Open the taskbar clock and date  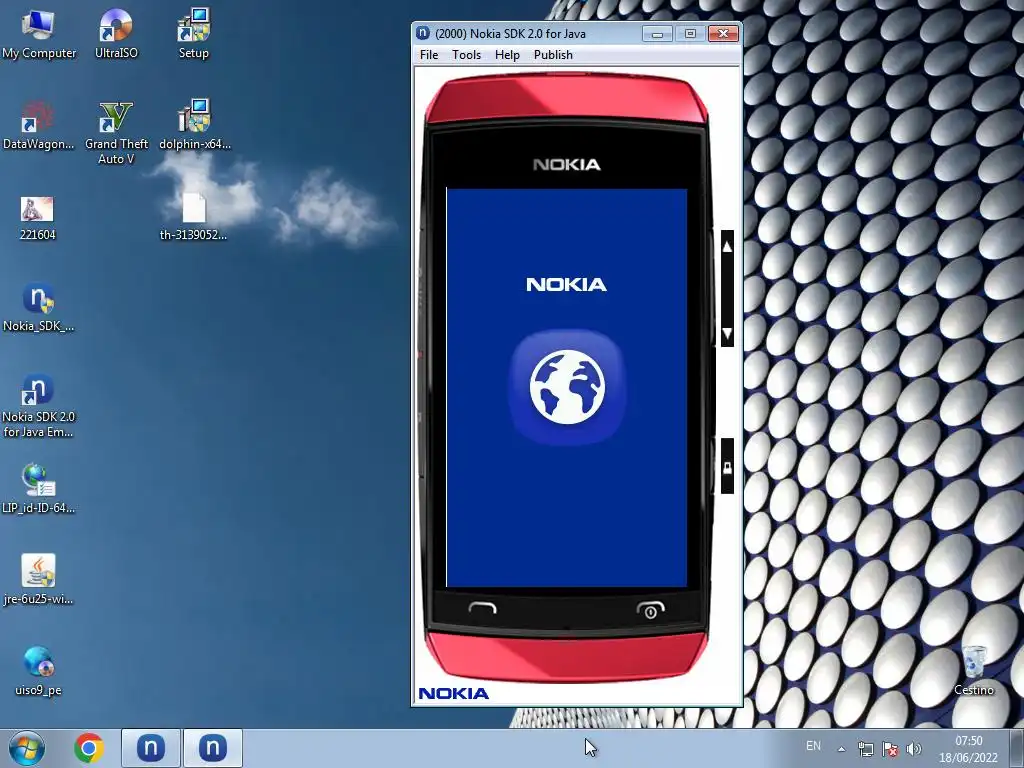click(x=968, y=749)
